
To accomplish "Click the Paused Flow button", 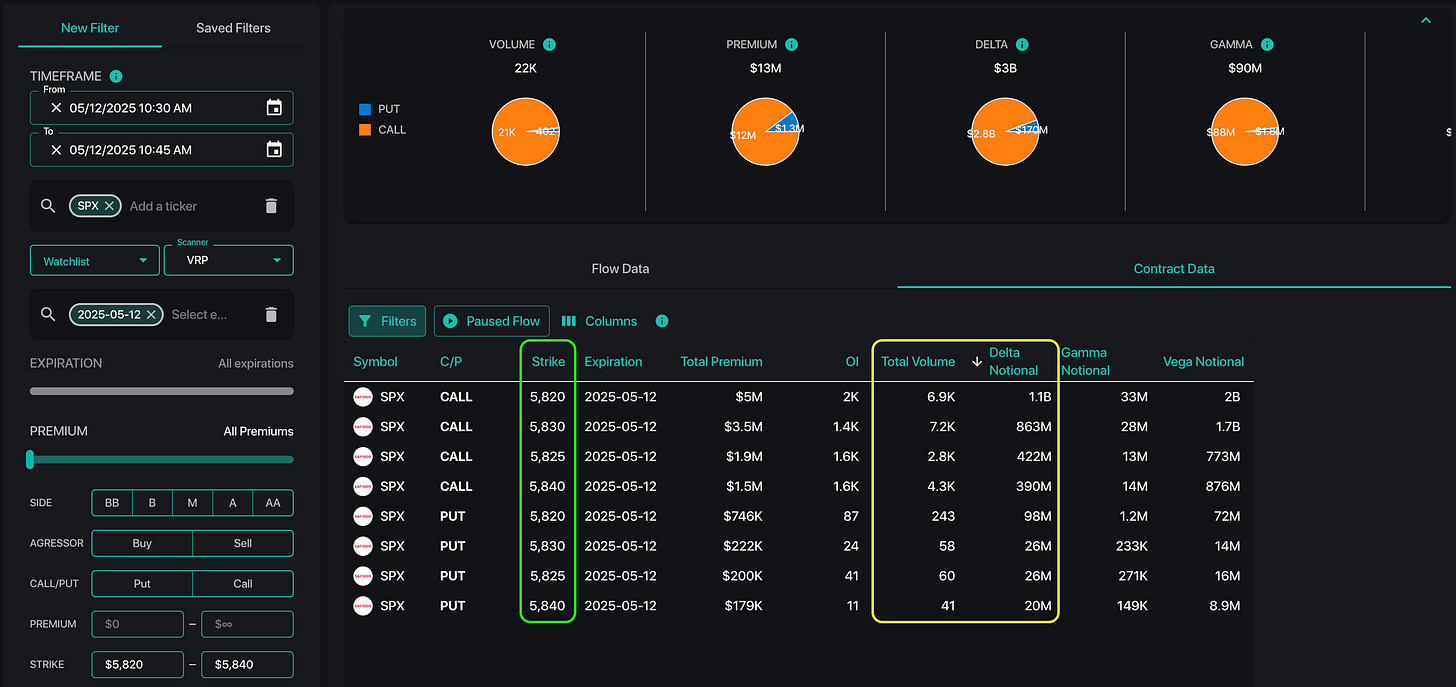I will pyautogui.click(x=491, y=321).
